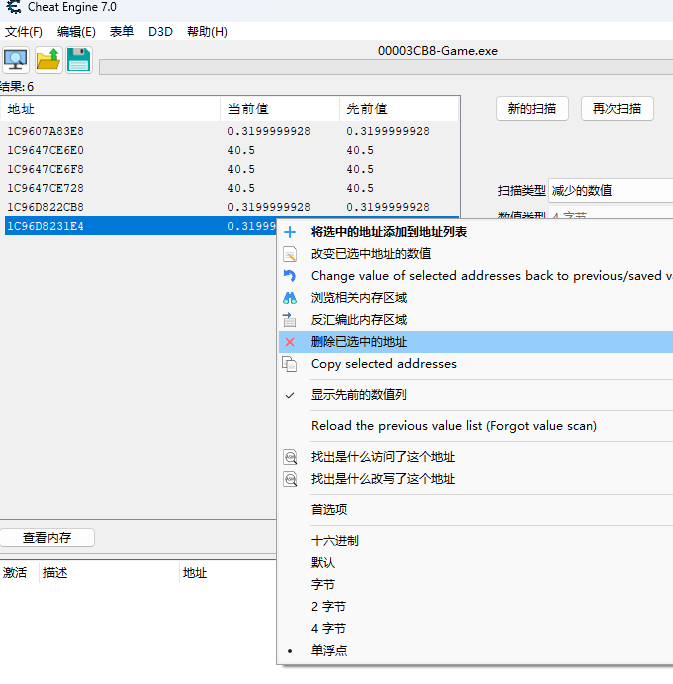Viewport: 673px width, 684px height.
Task: Select Copy selected addresses
Action: pyautogui.click(x=475, y=364)
